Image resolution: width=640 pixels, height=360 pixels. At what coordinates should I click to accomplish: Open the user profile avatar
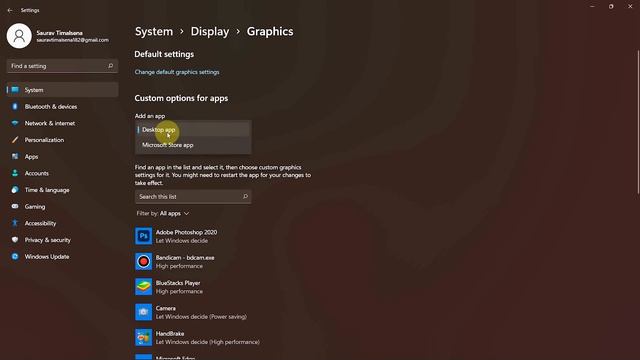[19, 36]
